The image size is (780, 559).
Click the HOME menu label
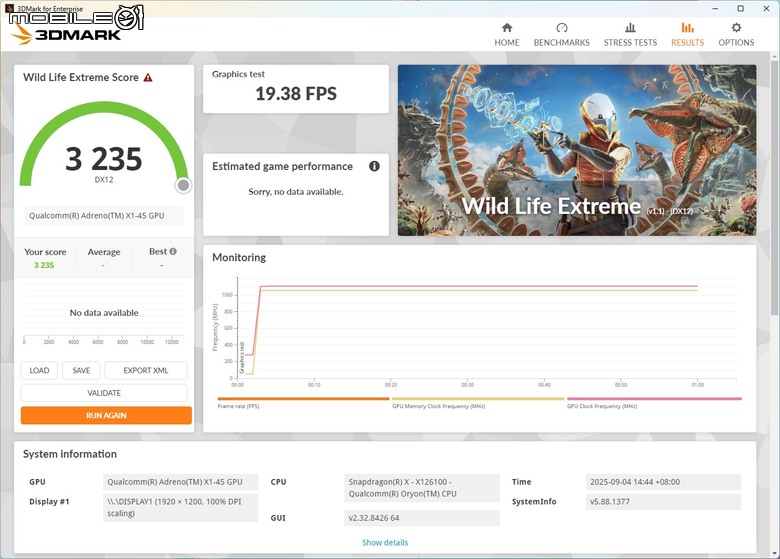[507, 43]
